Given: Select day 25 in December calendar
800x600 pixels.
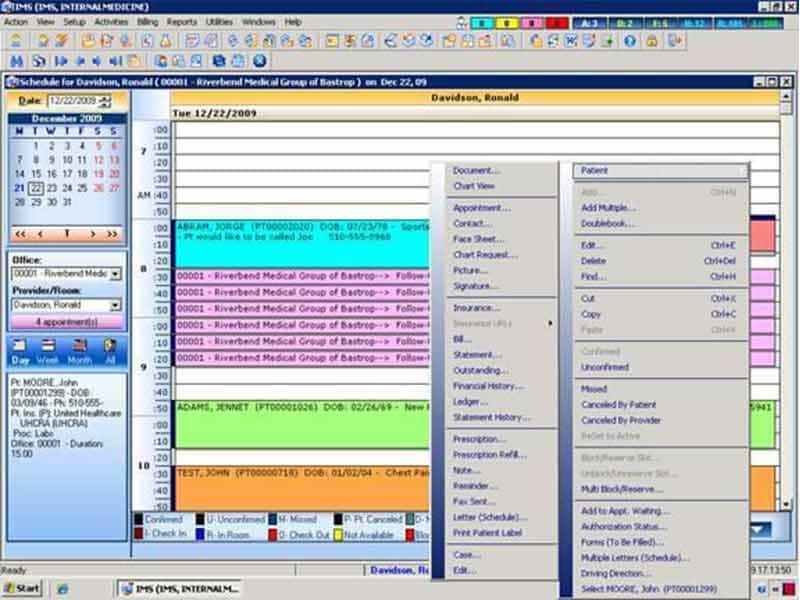Looking at the screenshot, I should click(83, 188).
